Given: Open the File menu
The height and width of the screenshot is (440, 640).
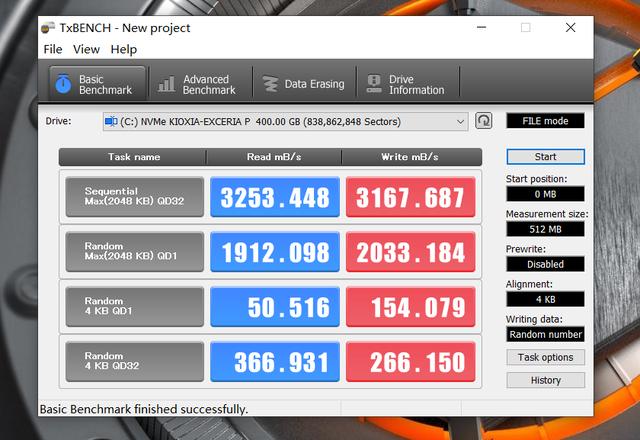Looking at the screenshot, I should click(x=53, y=49).
